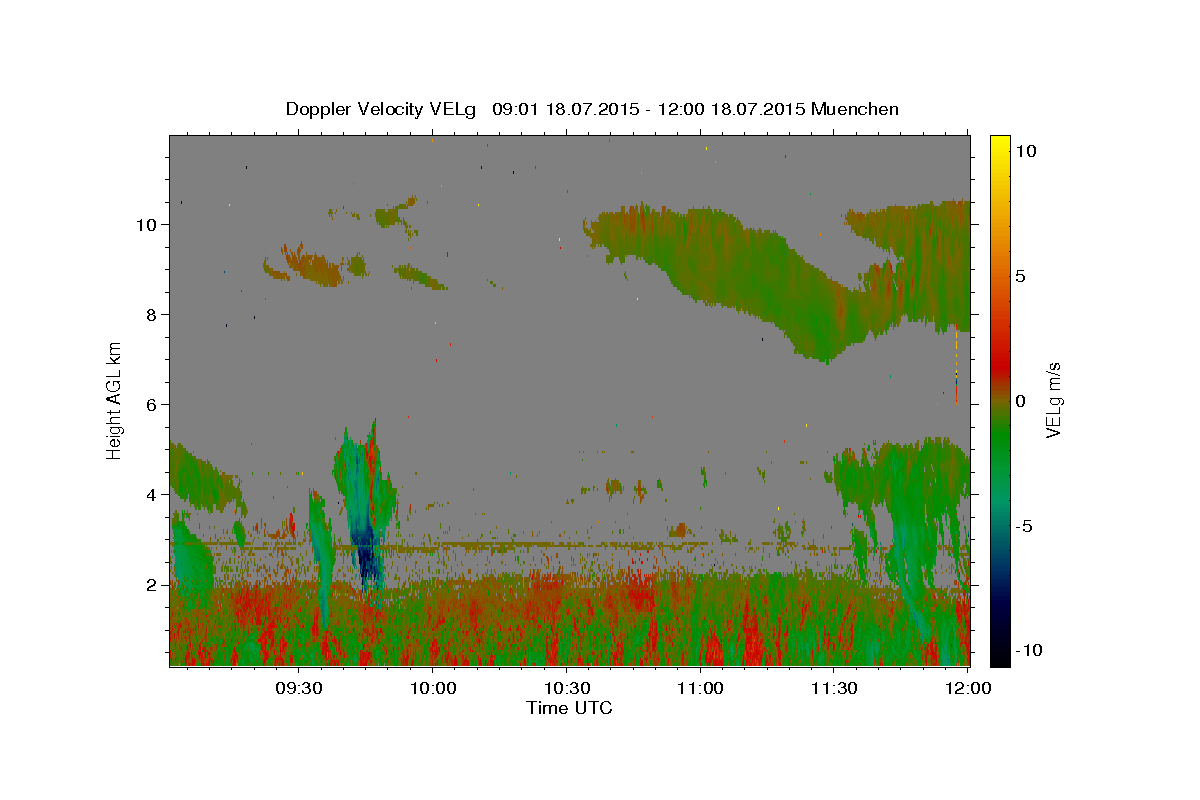Click the height axis label '6'

pos(151,405)
